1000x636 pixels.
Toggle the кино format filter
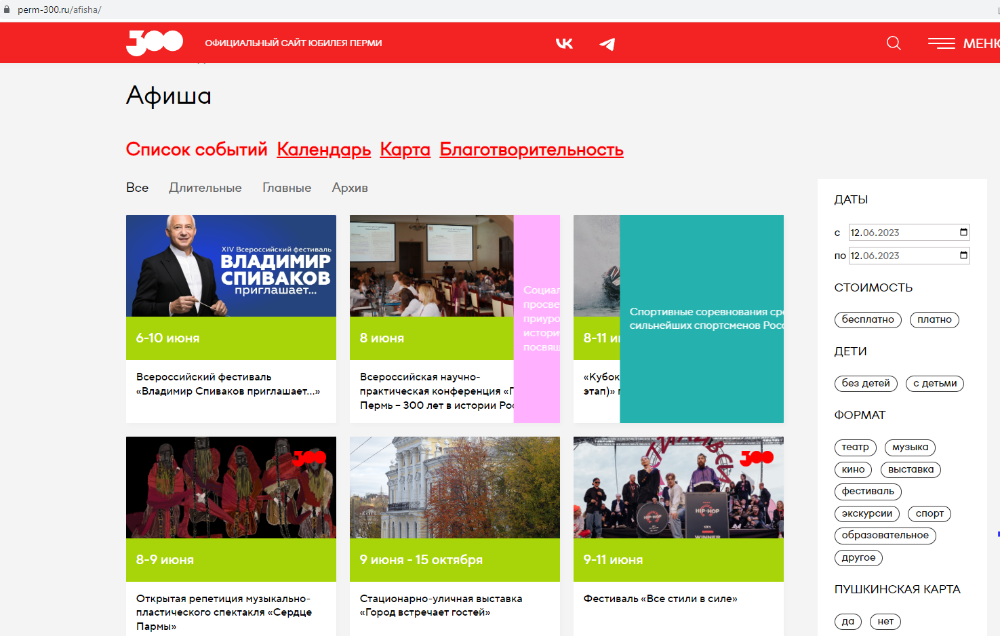click(853, 470)
